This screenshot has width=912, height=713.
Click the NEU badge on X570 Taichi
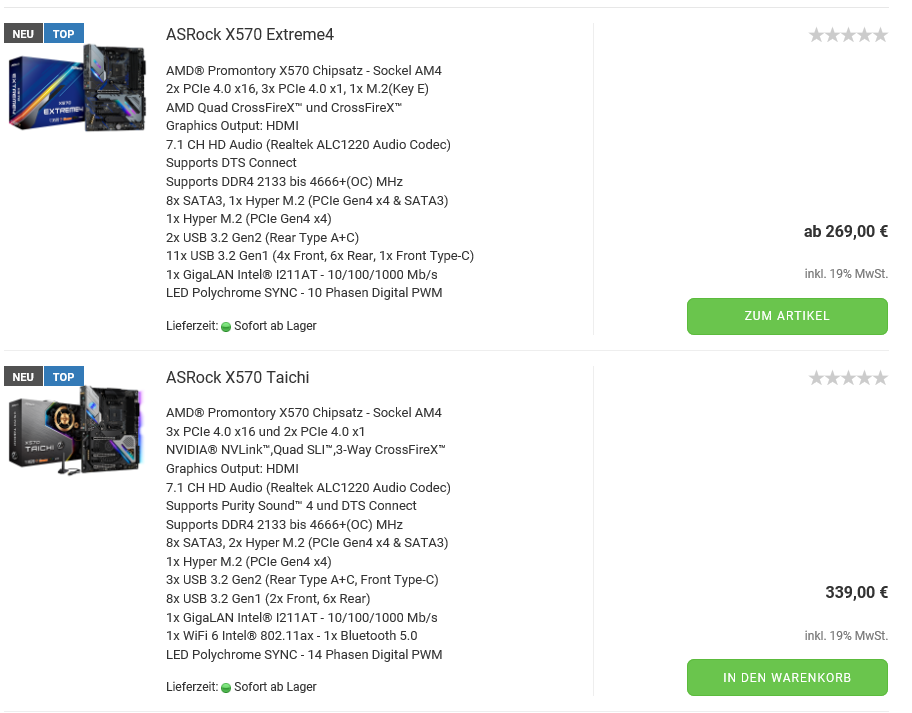pos(23,377)
